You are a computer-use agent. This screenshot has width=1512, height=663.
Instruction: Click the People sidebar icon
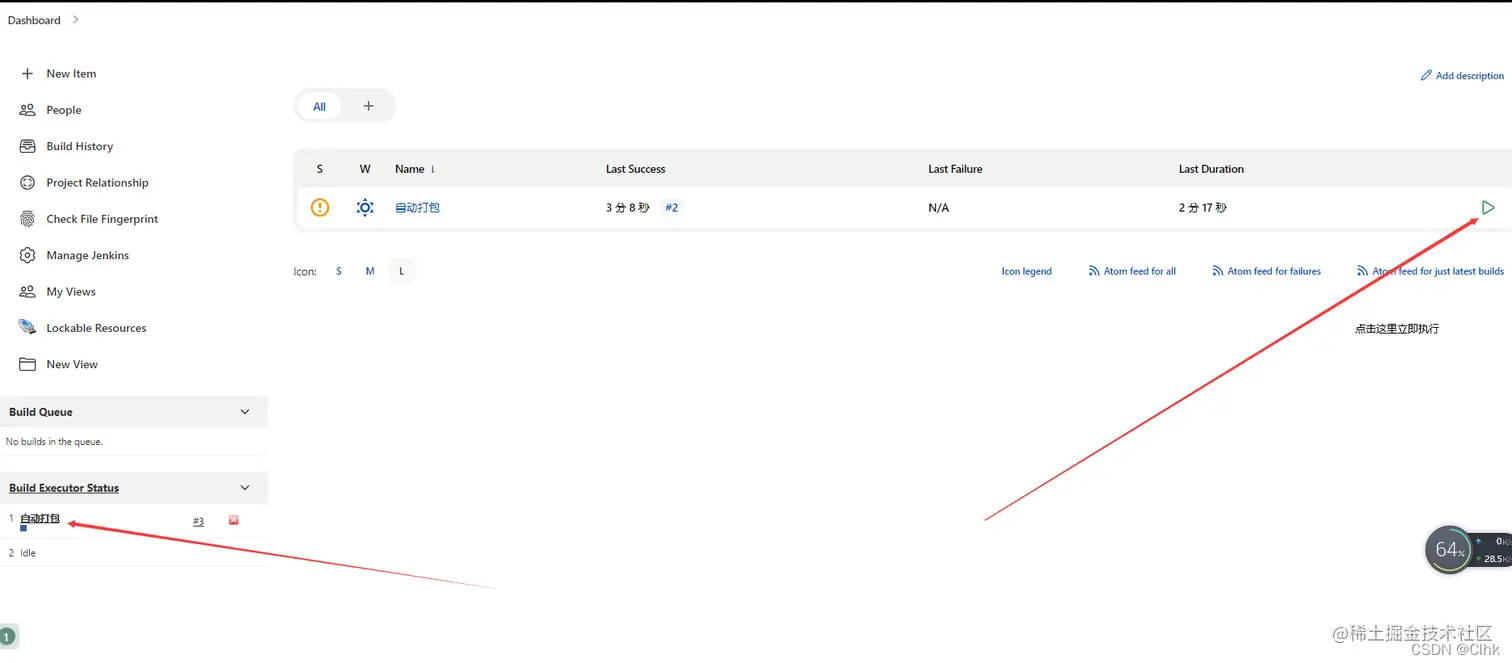point(27,110)
